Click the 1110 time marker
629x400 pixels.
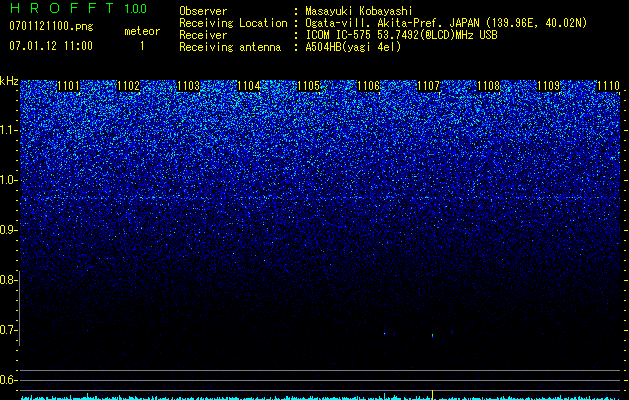(609, 86)
